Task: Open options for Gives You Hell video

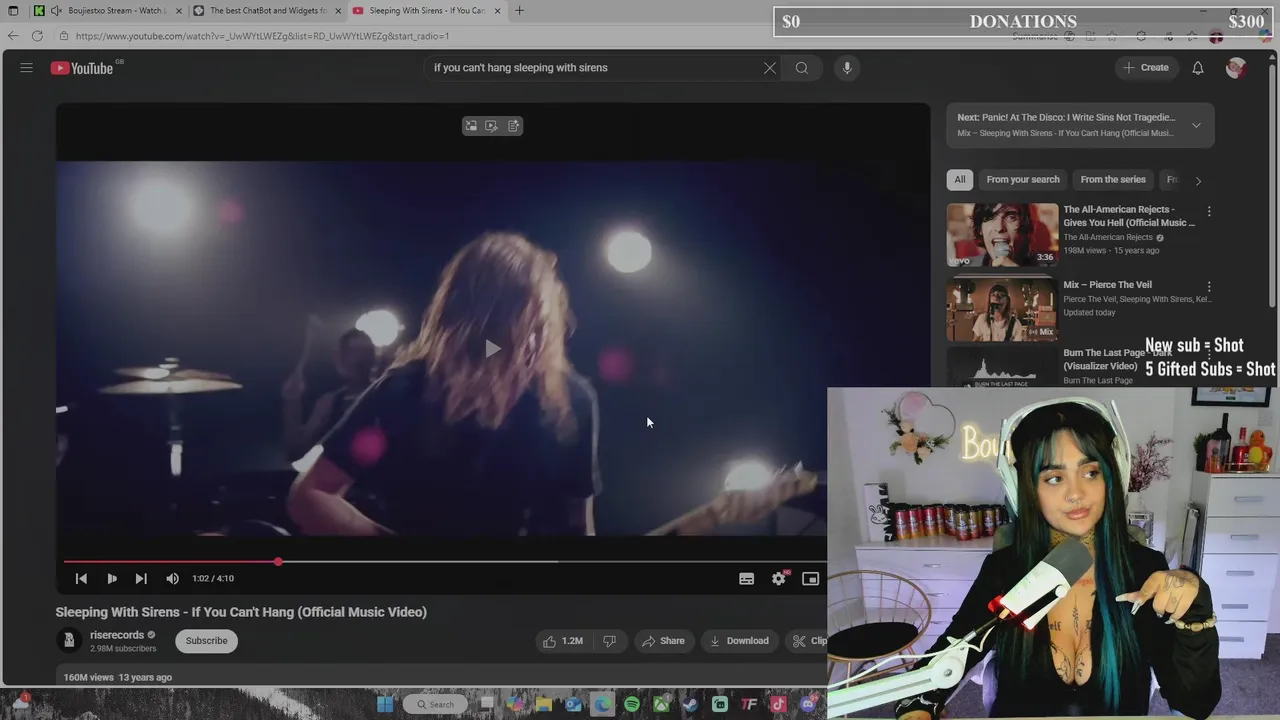Action: pos(1209,212)
